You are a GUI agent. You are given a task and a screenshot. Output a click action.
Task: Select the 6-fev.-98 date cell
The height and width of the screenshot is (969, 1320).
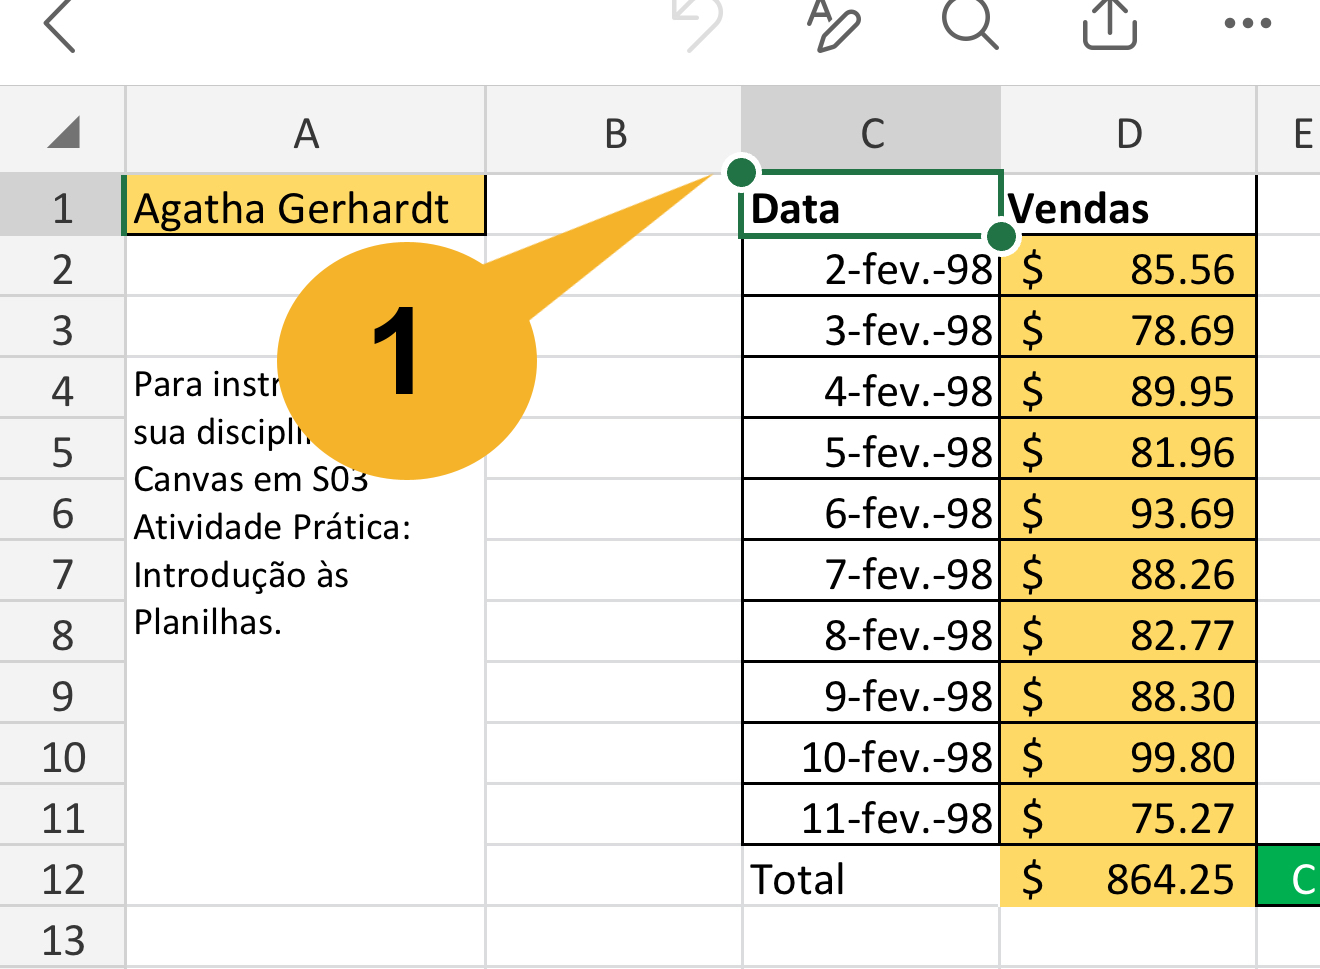tap(871, 512)
